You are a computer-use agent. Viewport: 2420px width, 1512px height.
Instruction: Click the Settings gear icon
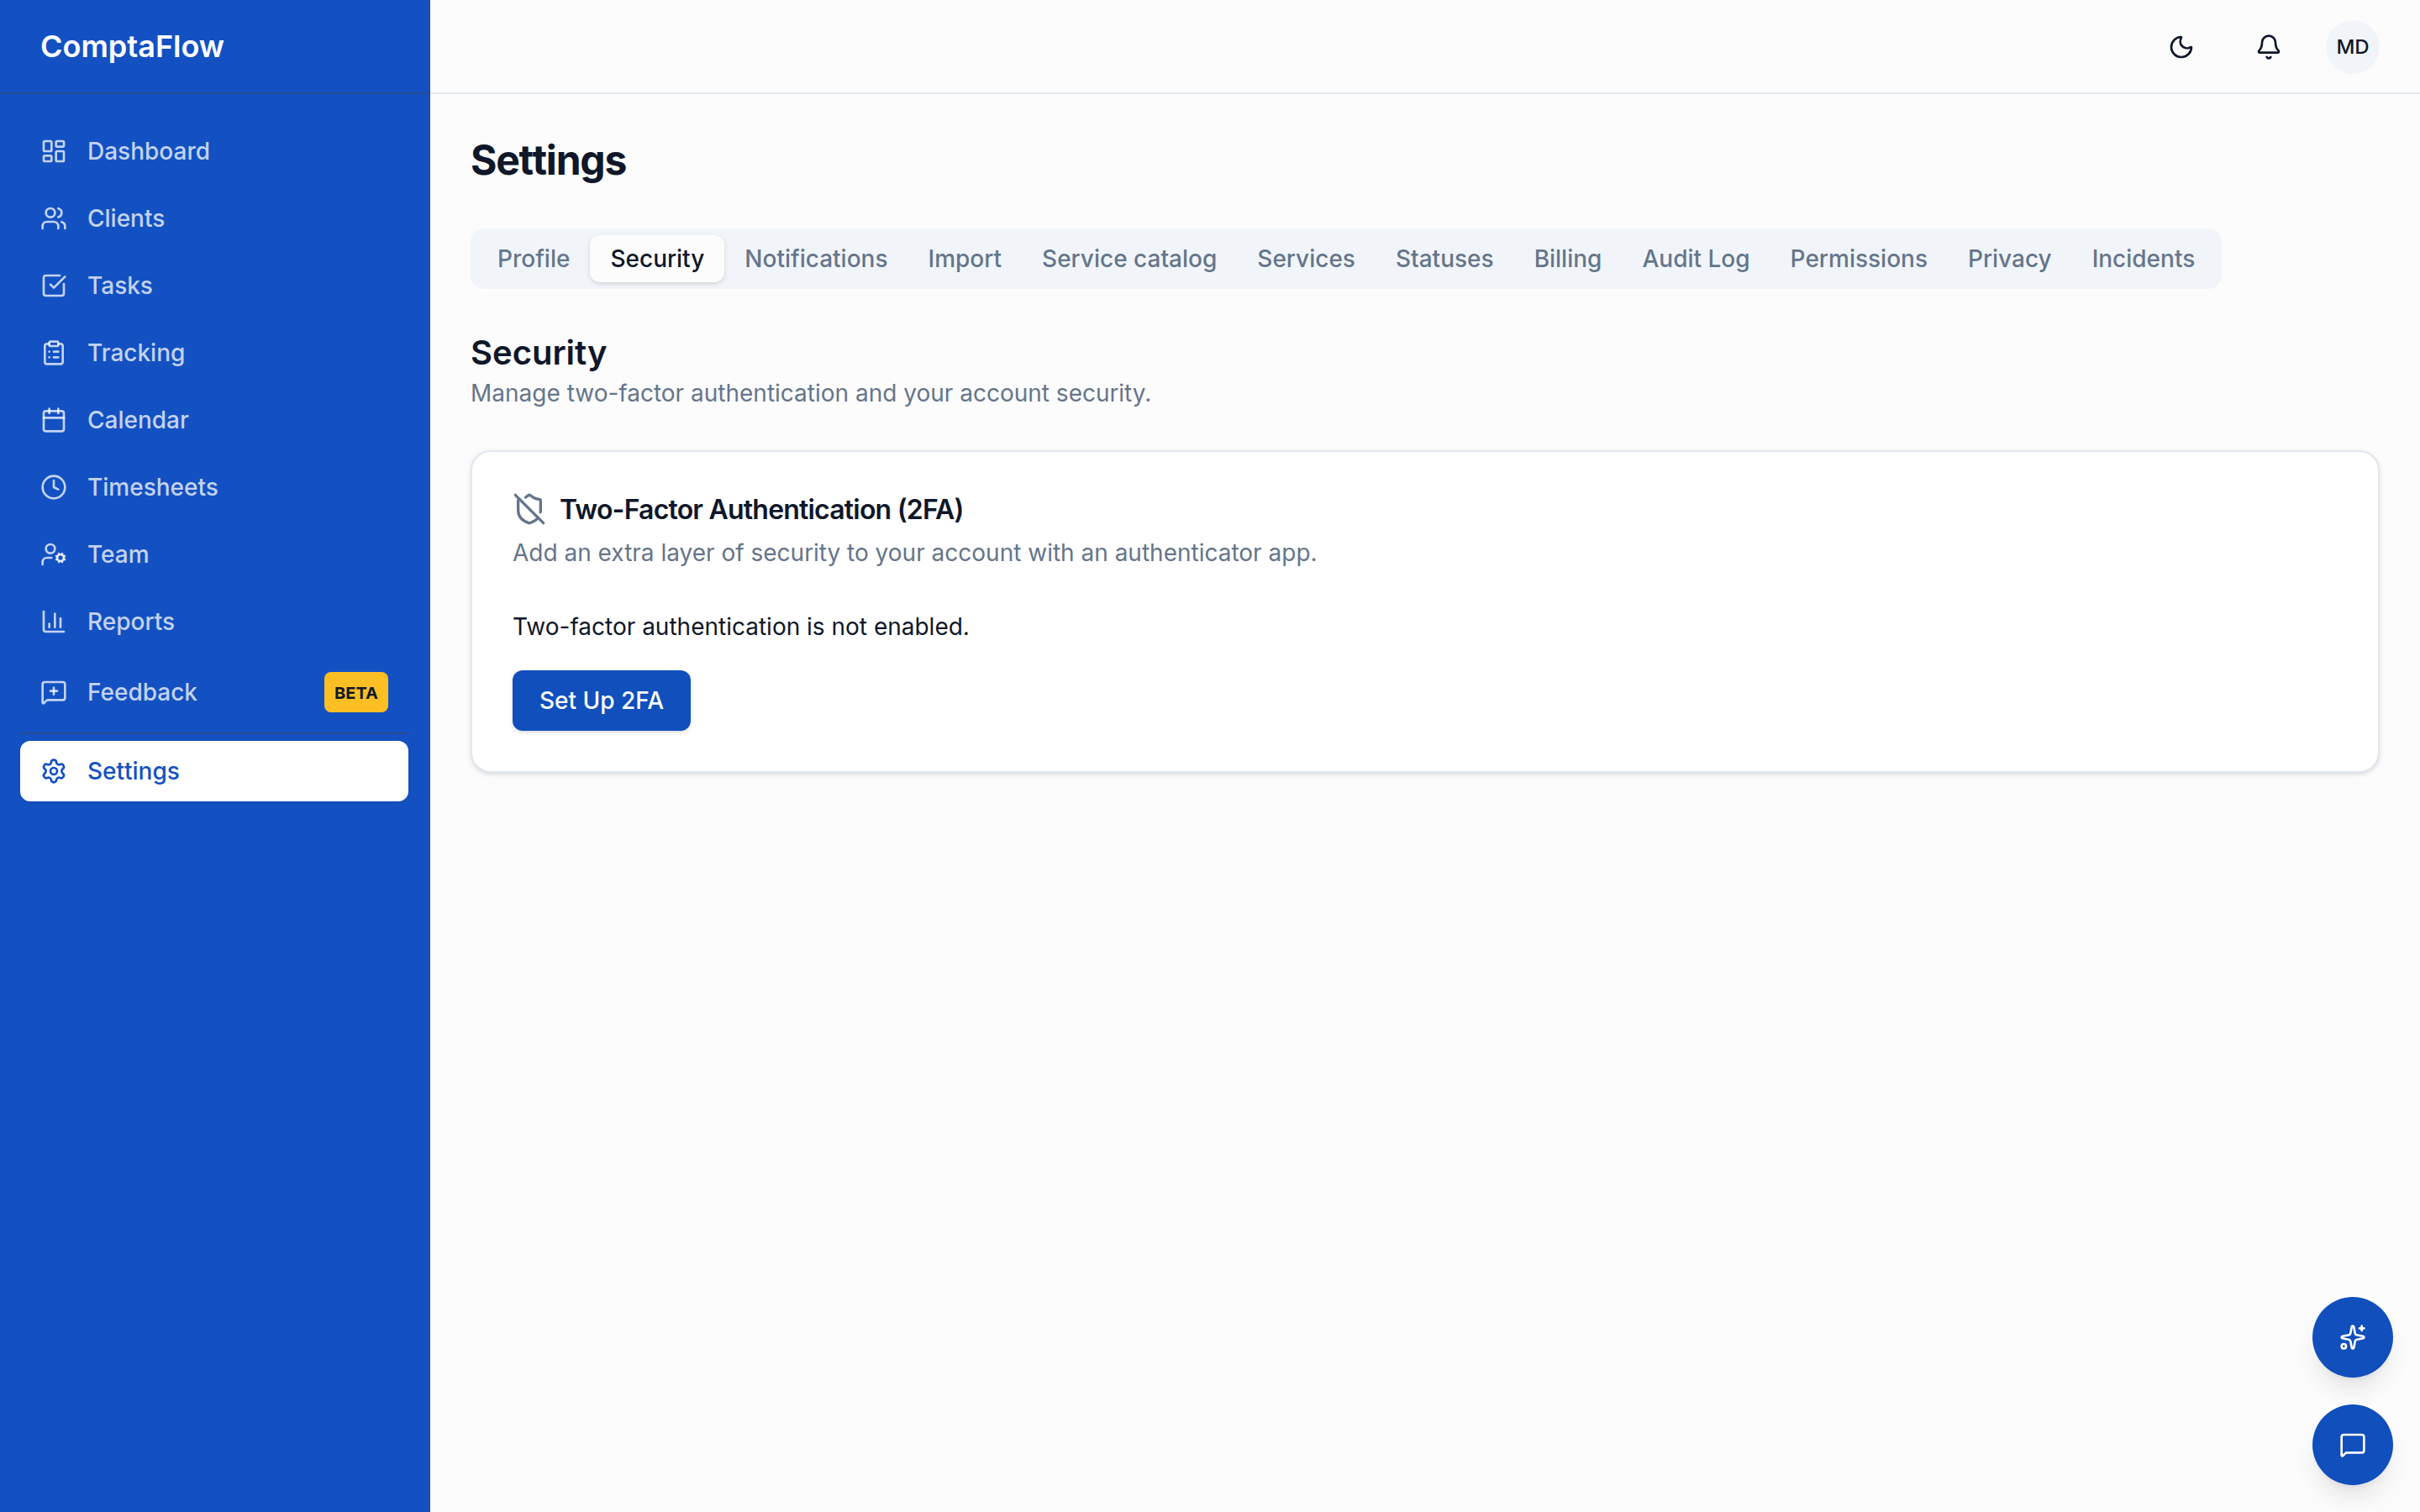point(54,771)
